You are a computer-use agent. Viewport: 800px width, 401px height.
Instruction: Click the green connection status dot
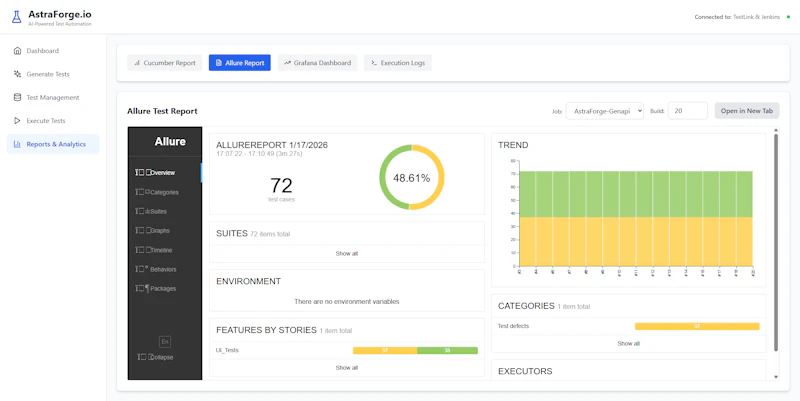click(788, 17)
